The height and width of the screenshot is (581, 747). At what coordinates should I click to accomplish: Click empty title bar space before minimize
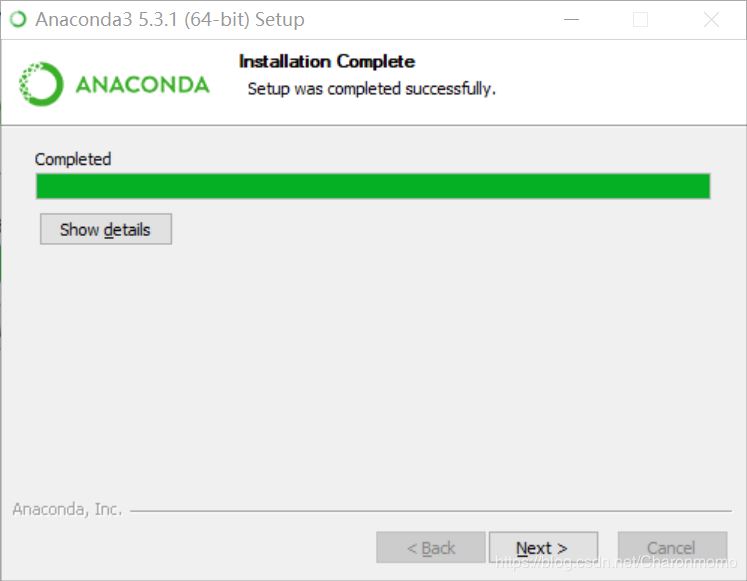429,20
